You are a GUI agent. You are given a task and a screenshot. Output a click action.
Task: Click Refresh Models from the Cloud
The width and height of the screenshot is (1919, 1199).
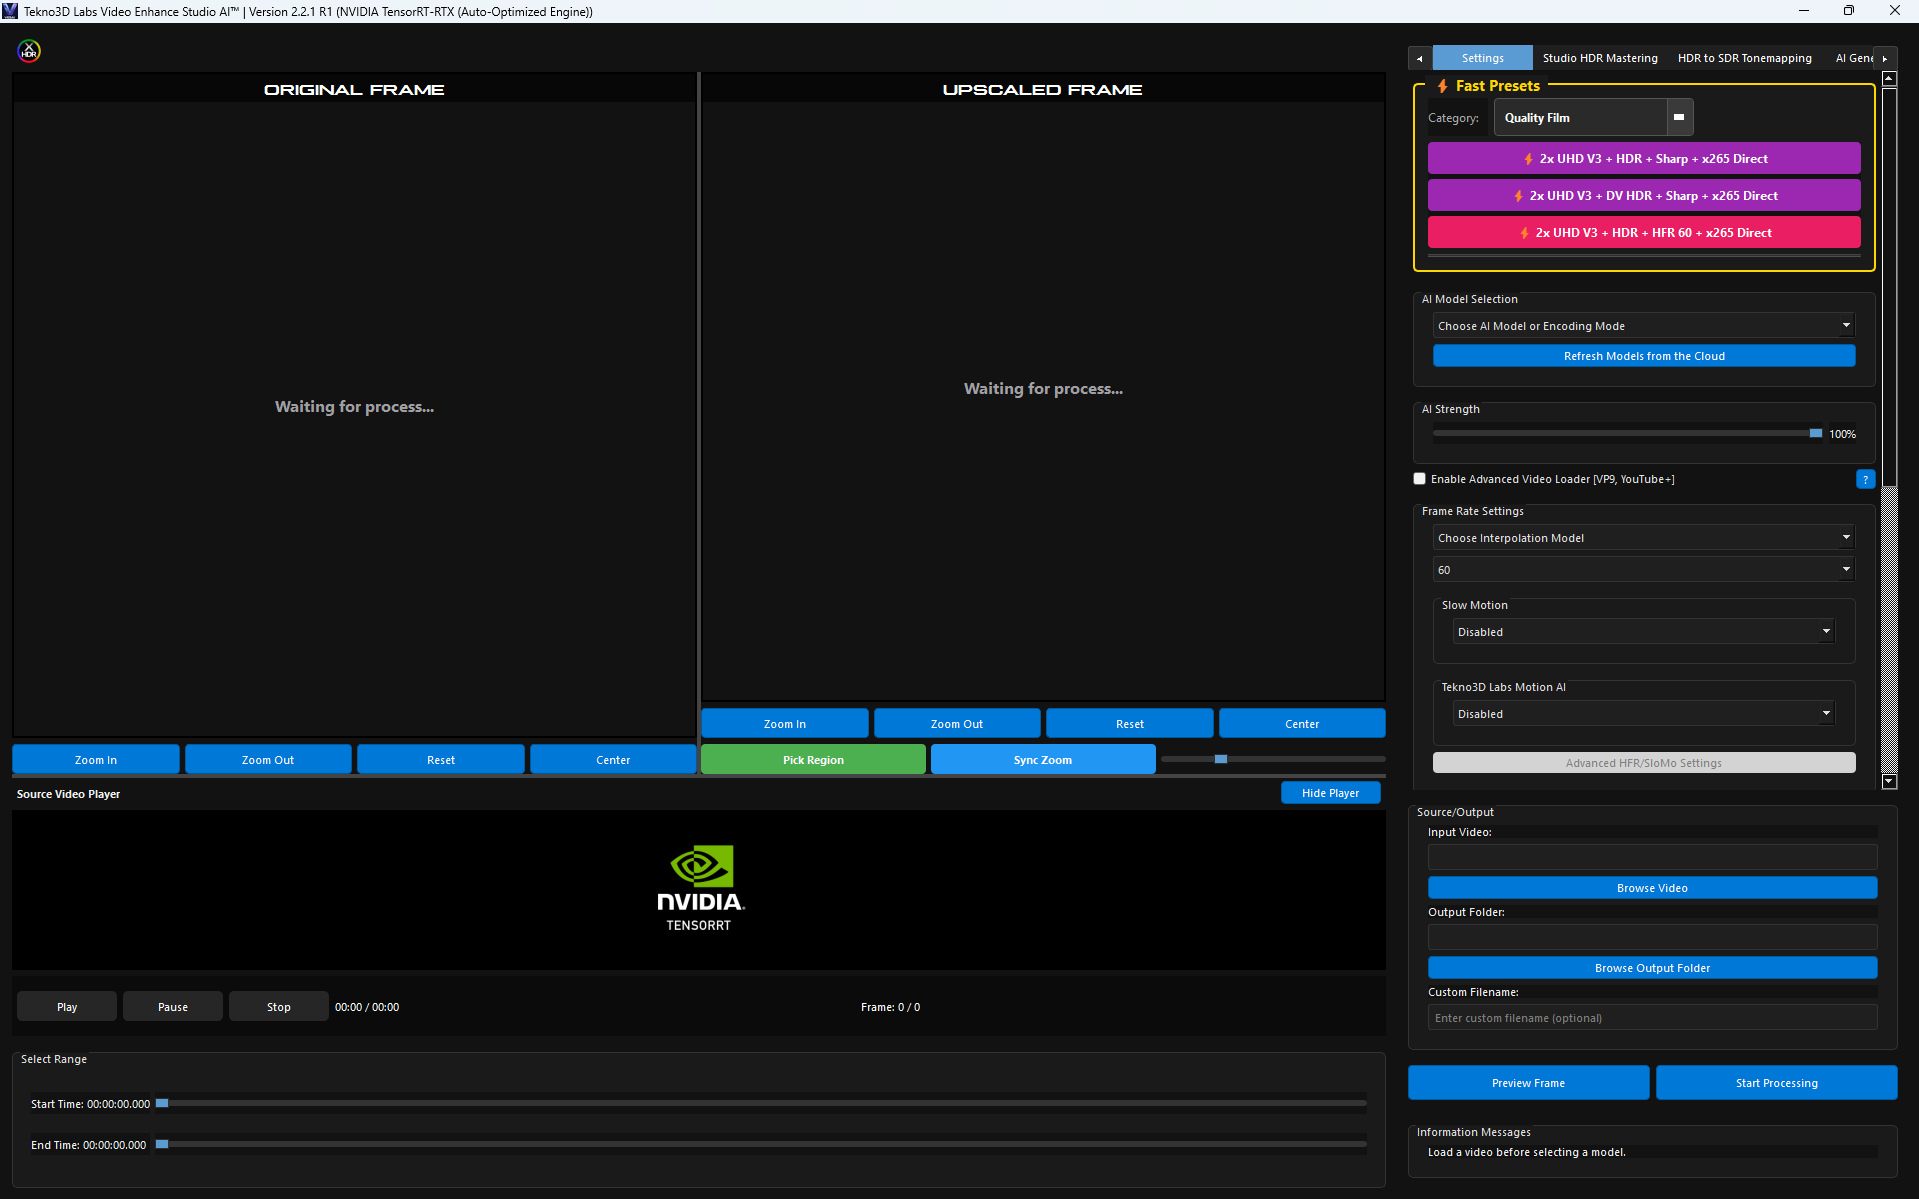point(1644,356)
